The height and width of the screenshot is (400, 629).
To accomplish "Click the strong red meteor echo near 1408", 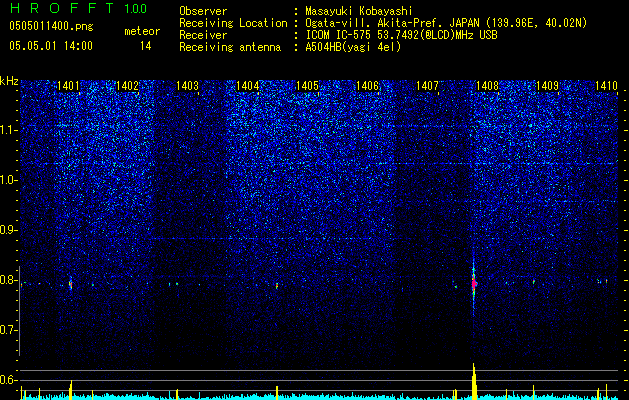I will coord(474,283).
